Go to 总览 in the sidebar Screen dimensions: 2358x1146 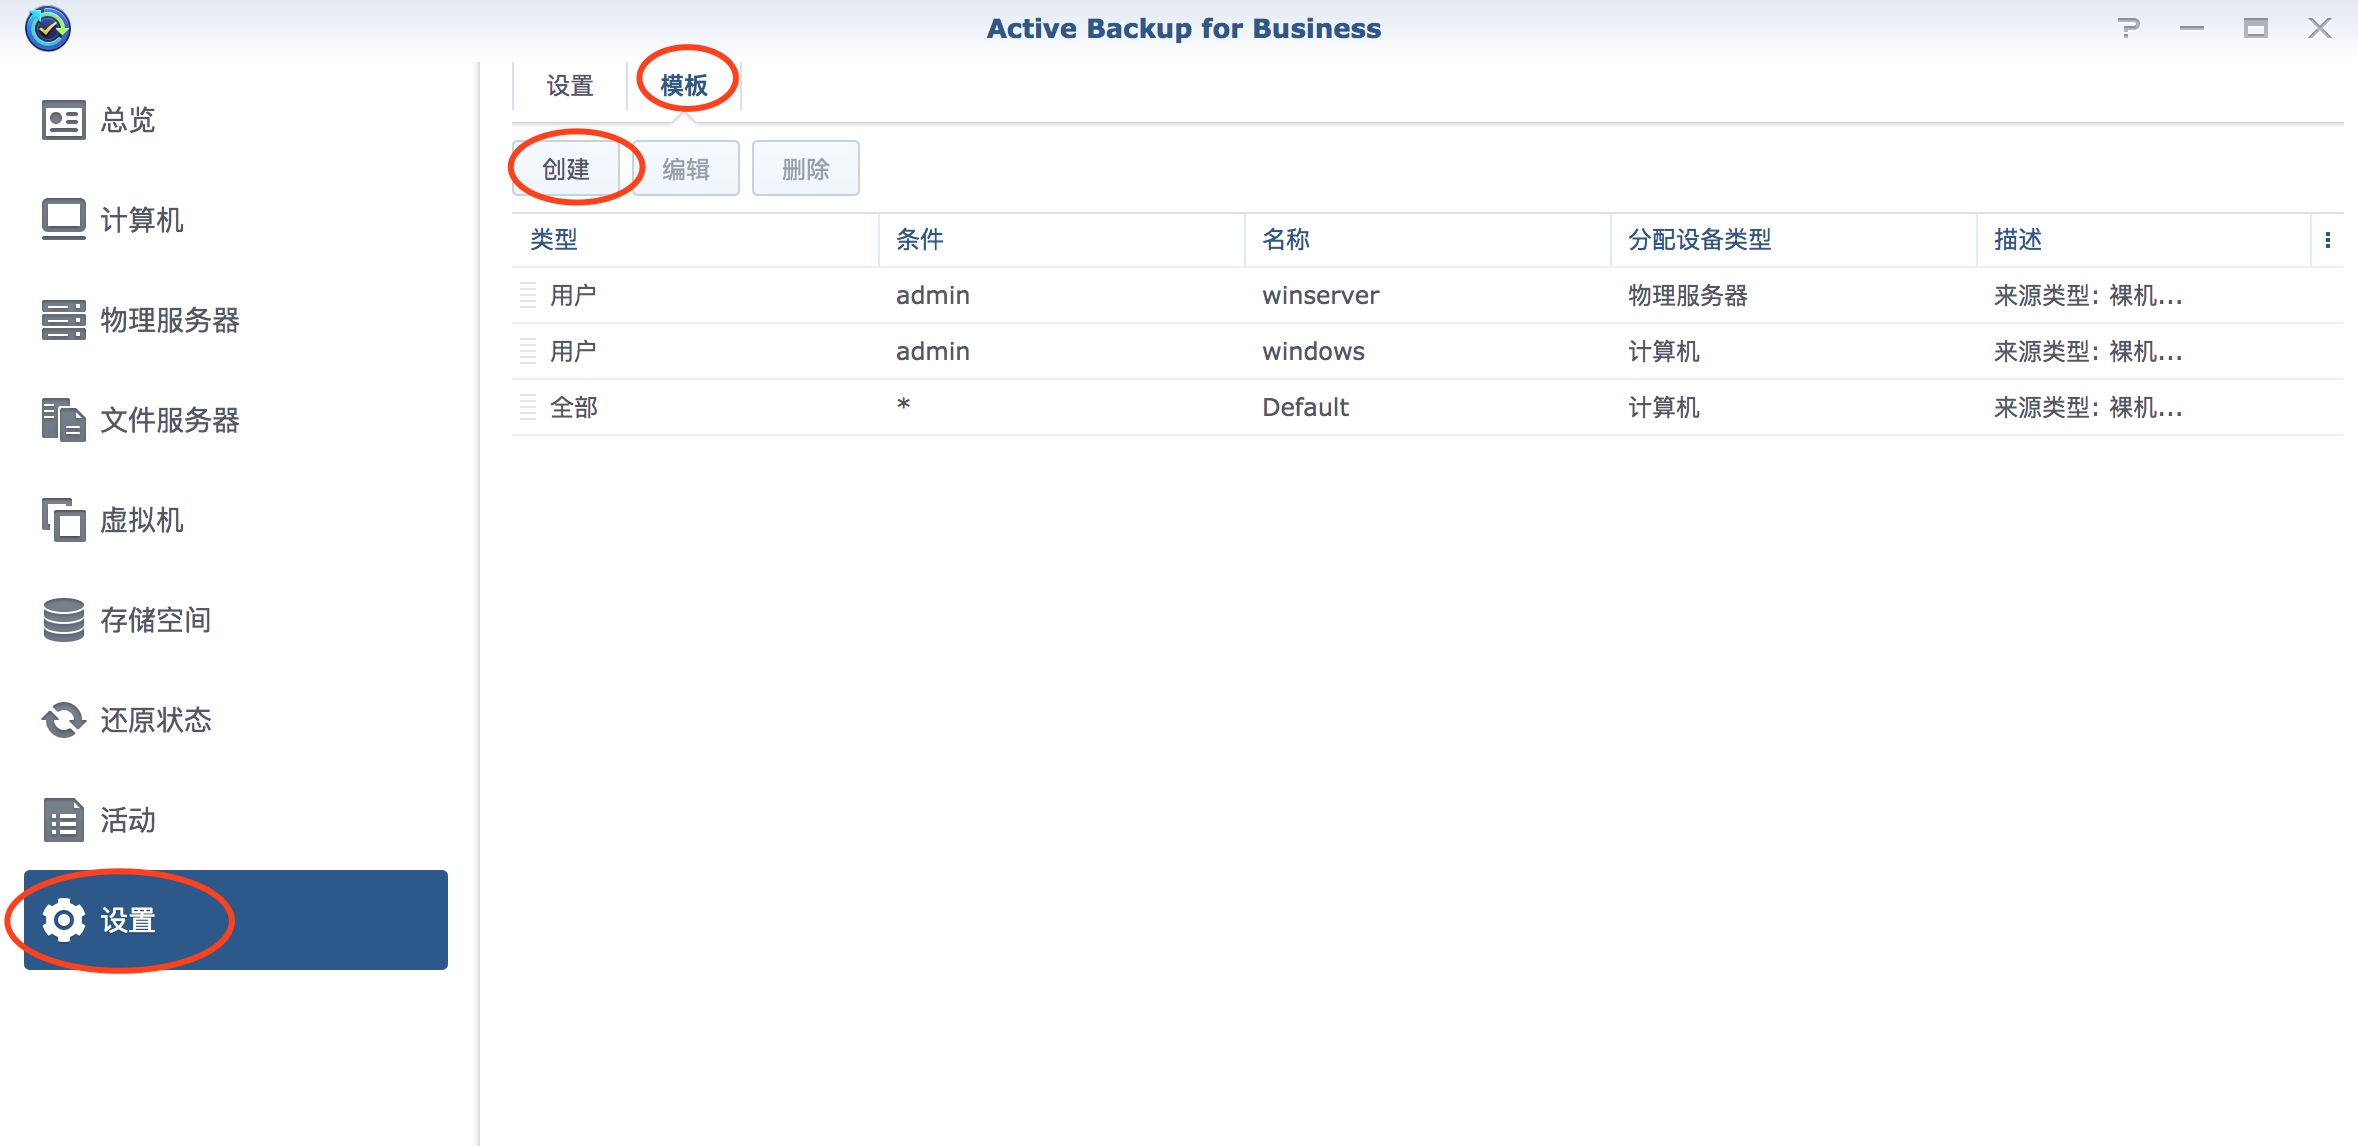pos(236,120)
